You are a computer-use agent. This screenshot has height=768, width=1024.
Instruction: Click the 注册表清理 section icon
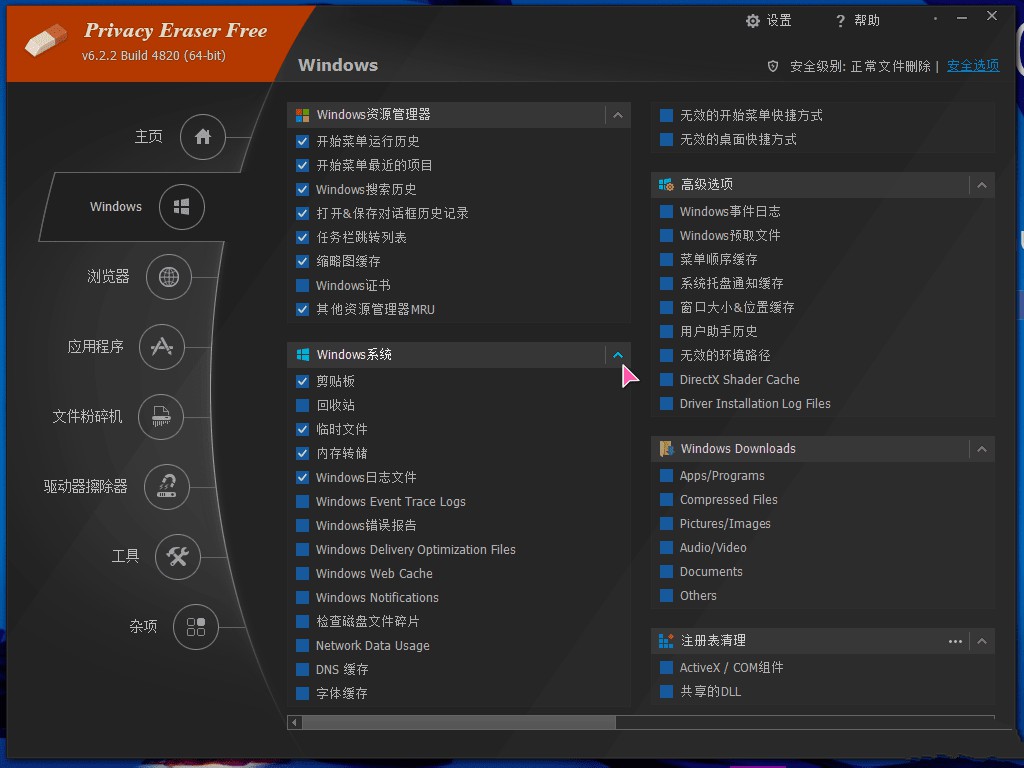click(666, 641)
